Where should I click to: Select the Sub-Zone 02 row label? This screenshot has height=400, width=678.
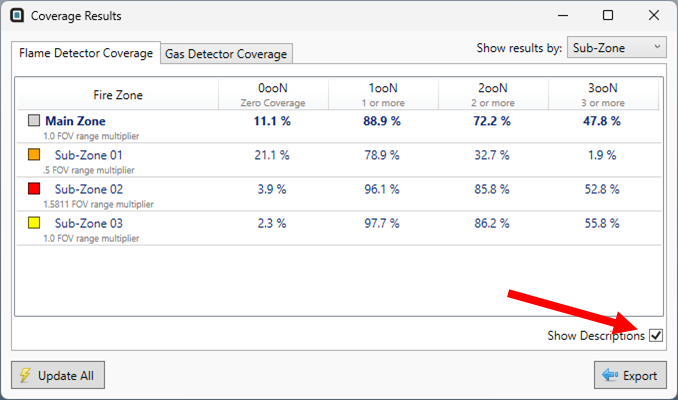click(89, 189)
